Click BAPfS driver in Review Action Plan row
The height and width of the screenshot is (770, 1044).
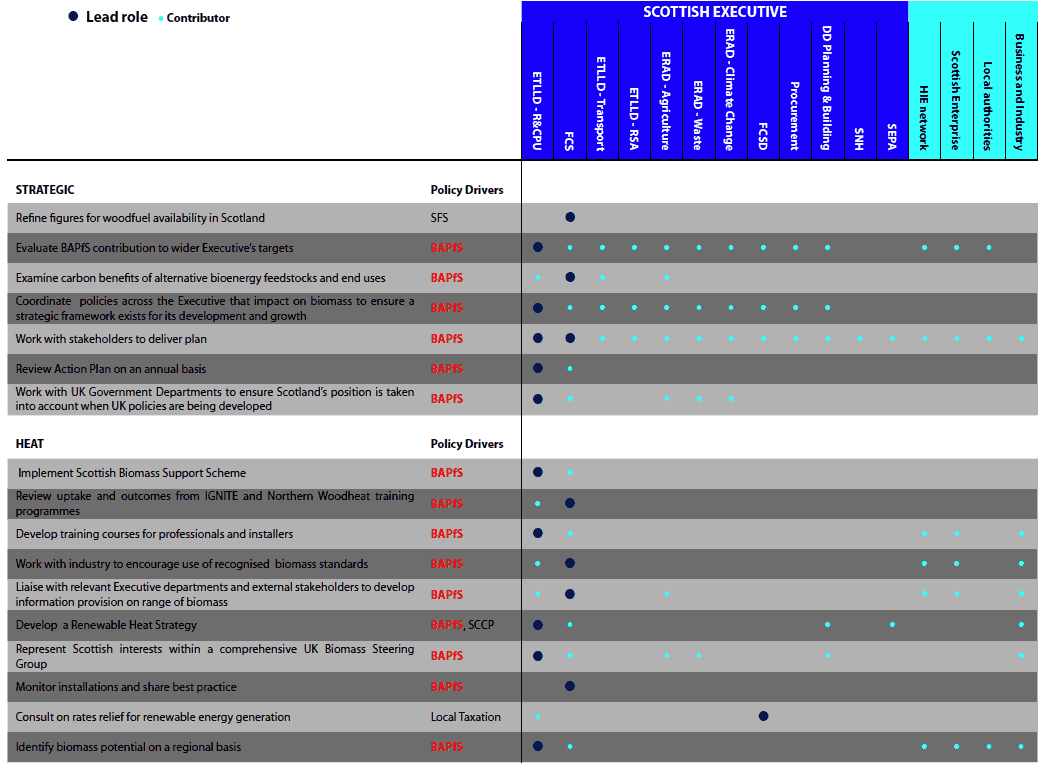447,369
